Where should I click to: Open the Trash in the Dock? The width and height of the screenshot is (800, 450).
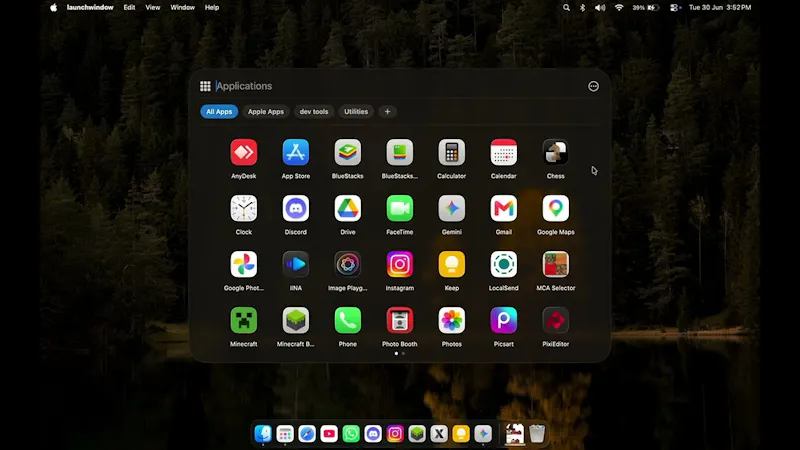pyautogui.click(x=537, y=434)
